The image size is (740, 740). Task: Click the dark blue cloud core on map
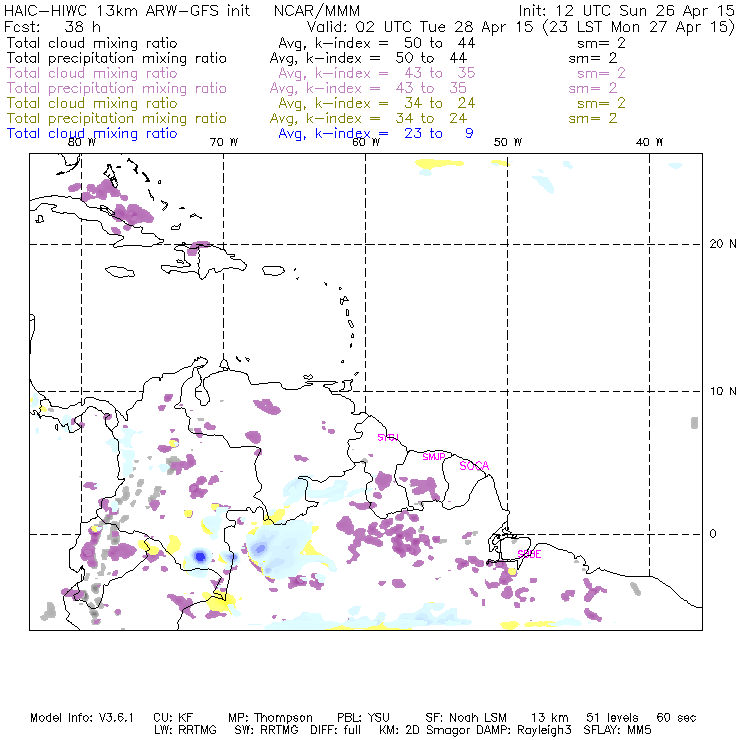(200, 556)
